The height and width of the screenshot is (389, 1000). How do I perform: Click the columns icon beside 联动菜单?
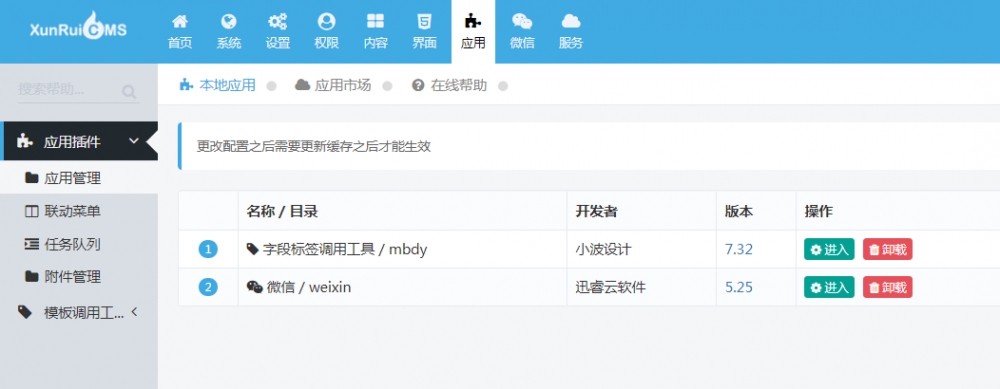click(x=31, y=211)
